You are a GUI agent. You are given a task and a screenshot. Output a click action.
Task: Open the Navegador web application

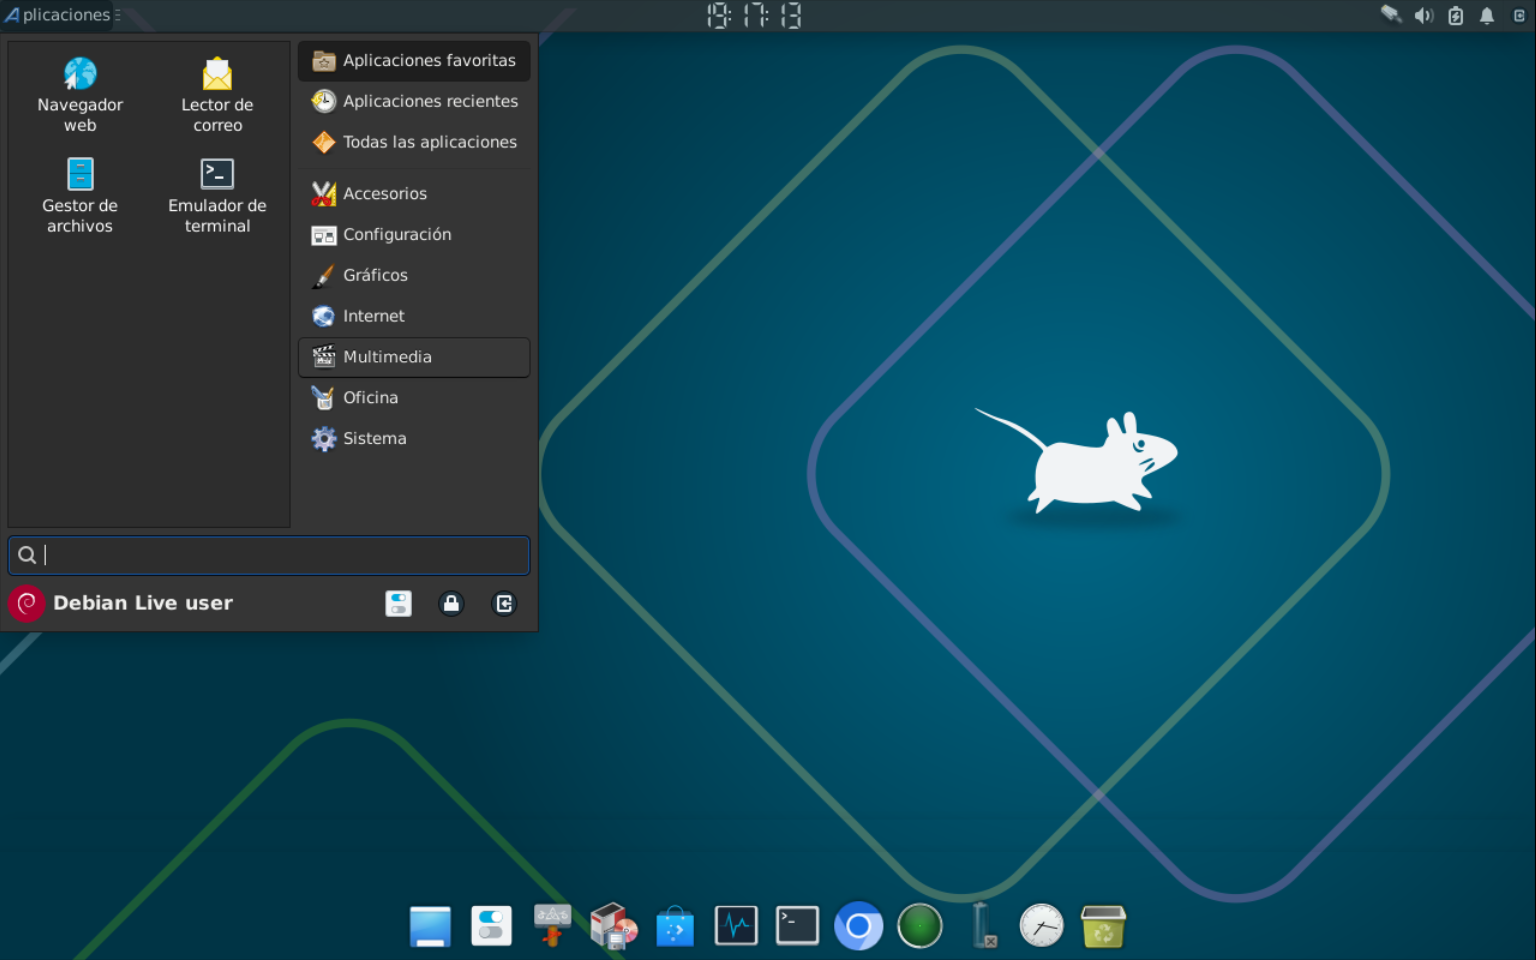(80, 92)
